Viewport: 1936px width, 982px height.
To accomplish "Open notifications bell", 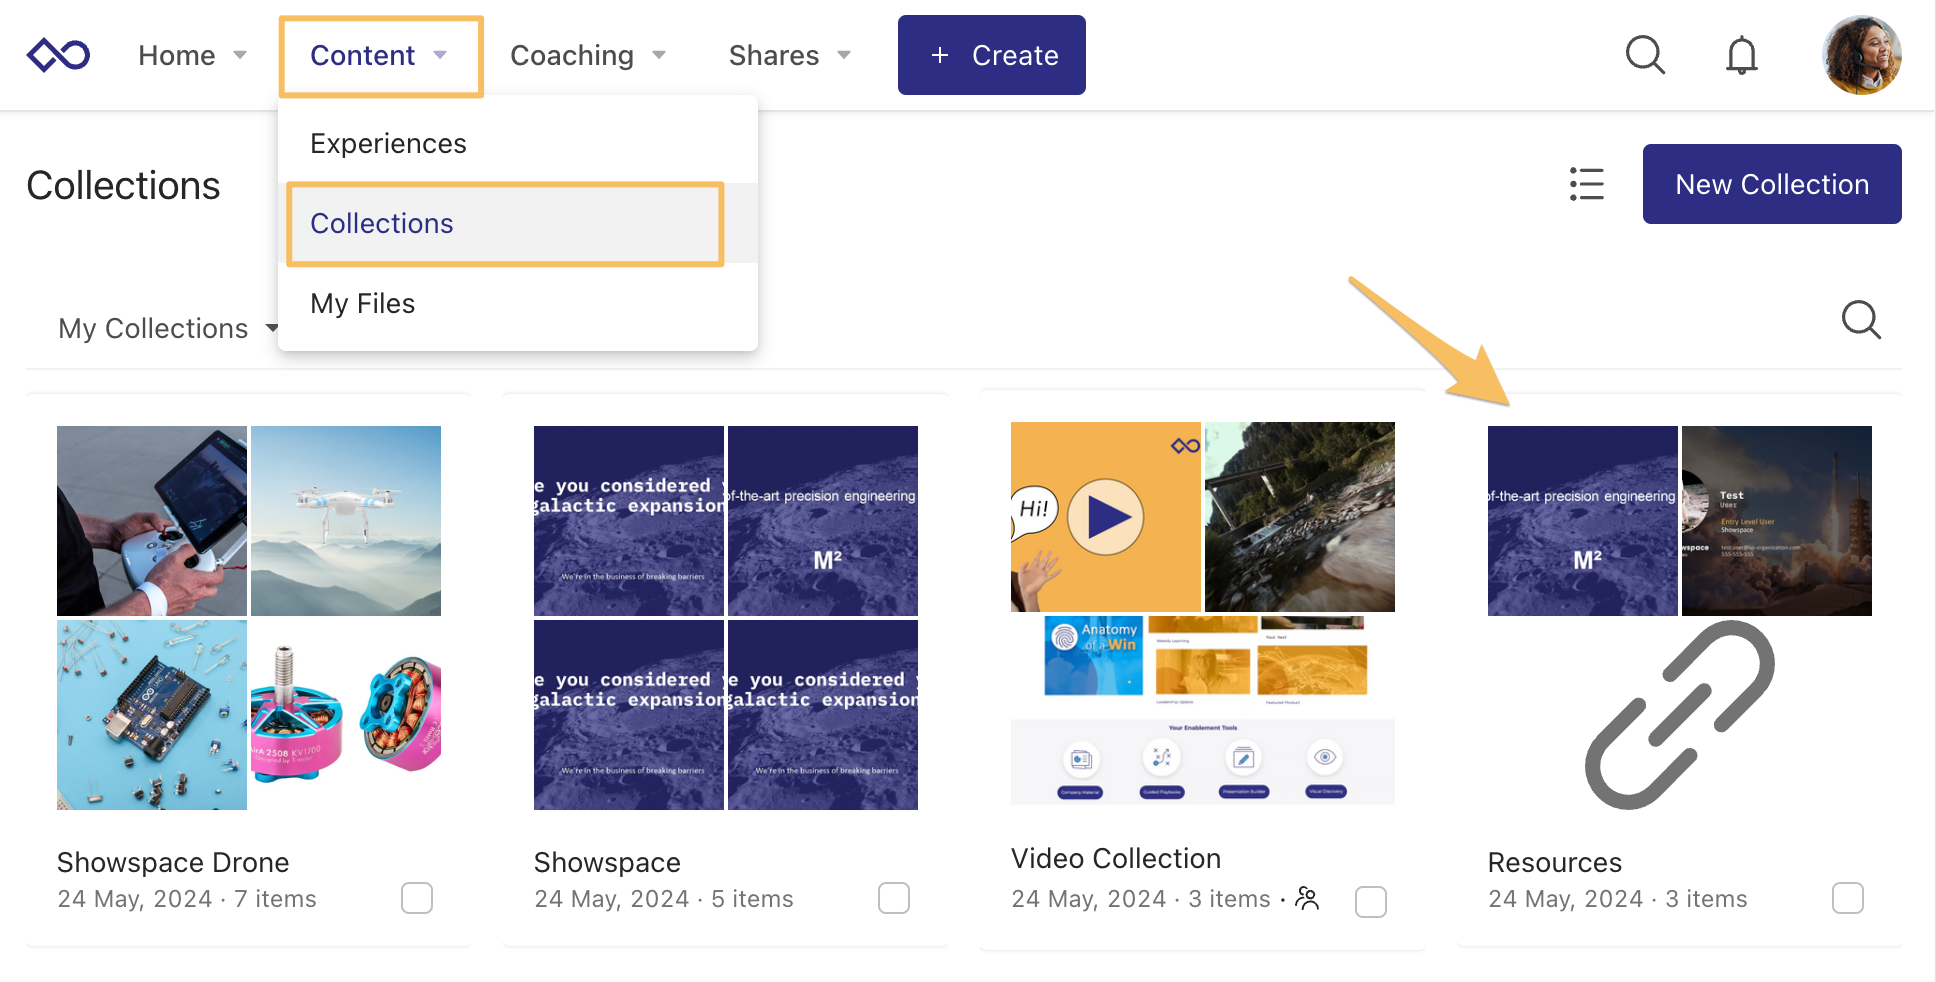I will [1741, 55].
